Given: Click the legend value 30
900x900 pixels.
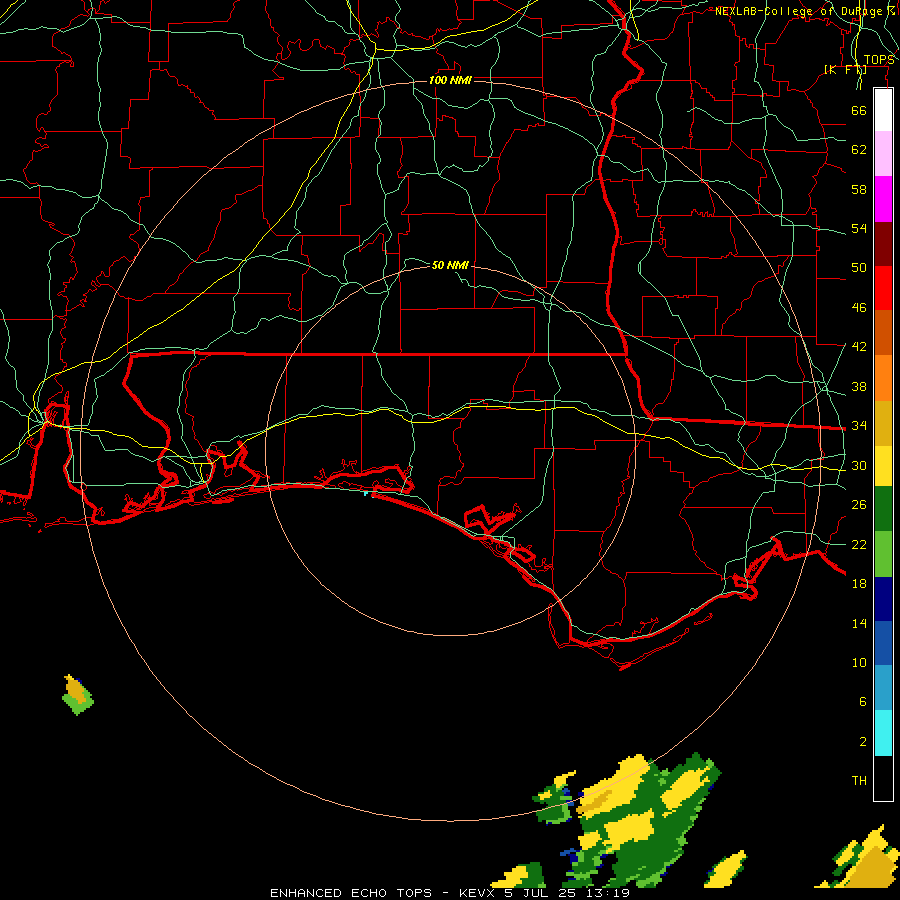Looking at the screenshot, I should (859, 465).
